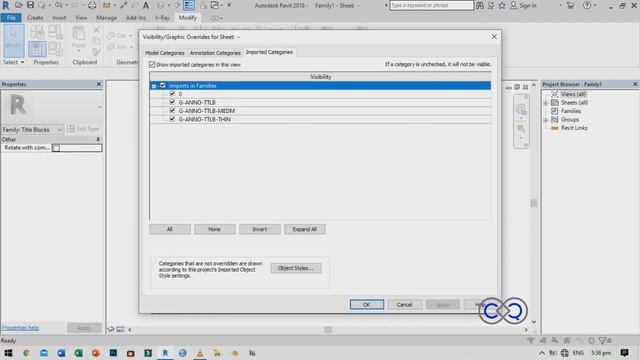The width and height of the screenshot is (640, 360).
Task: Click the measure tool icon in quick access toolbar
Action: click(106, 5)
